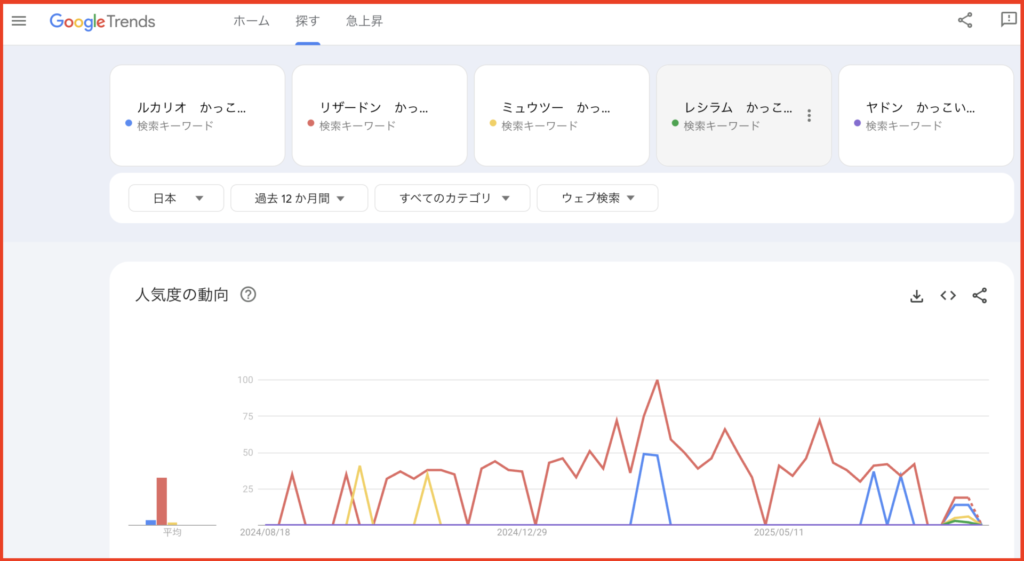Go to the ホーム tab

pos(251,21)
